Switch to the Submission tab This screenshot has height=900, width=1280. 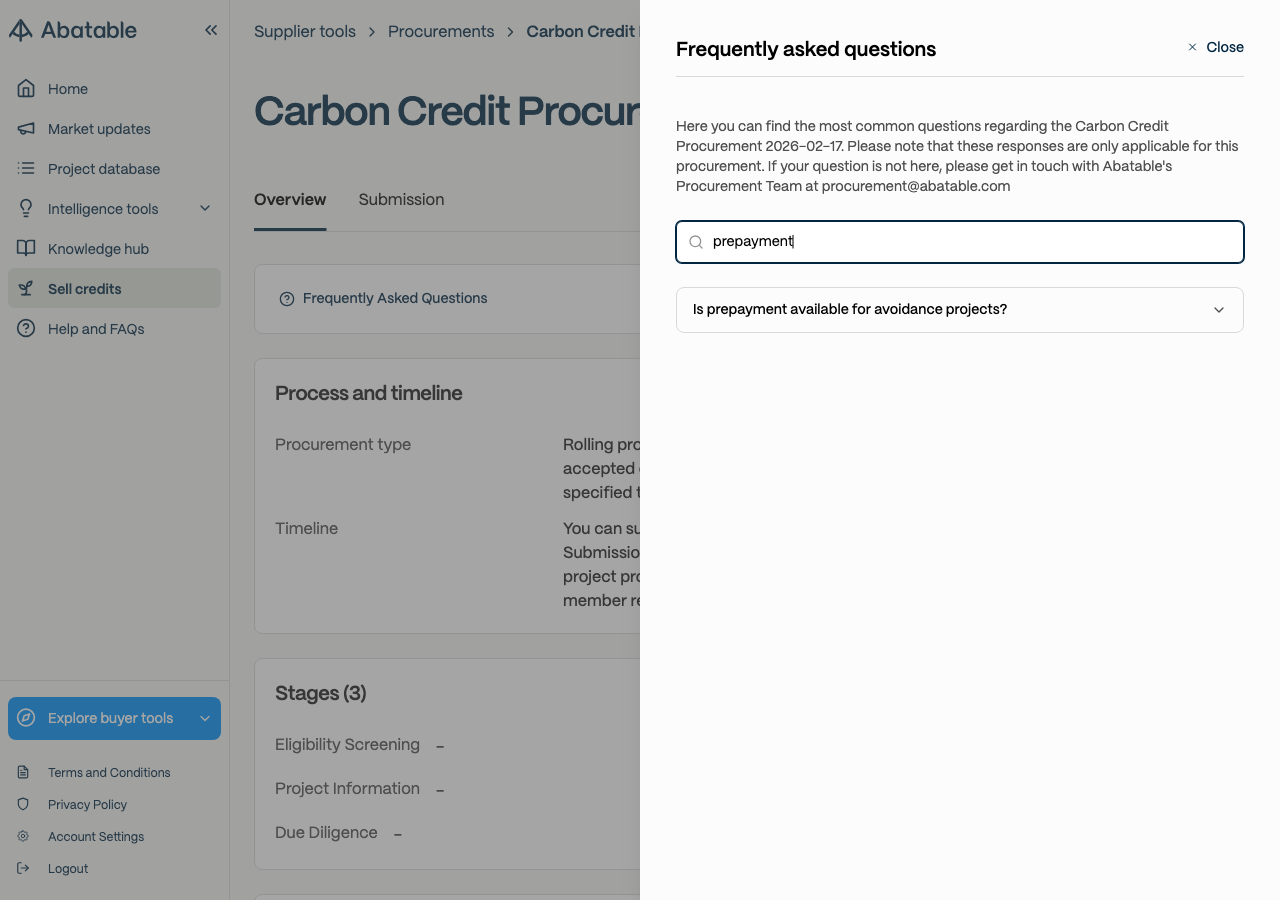401,199
